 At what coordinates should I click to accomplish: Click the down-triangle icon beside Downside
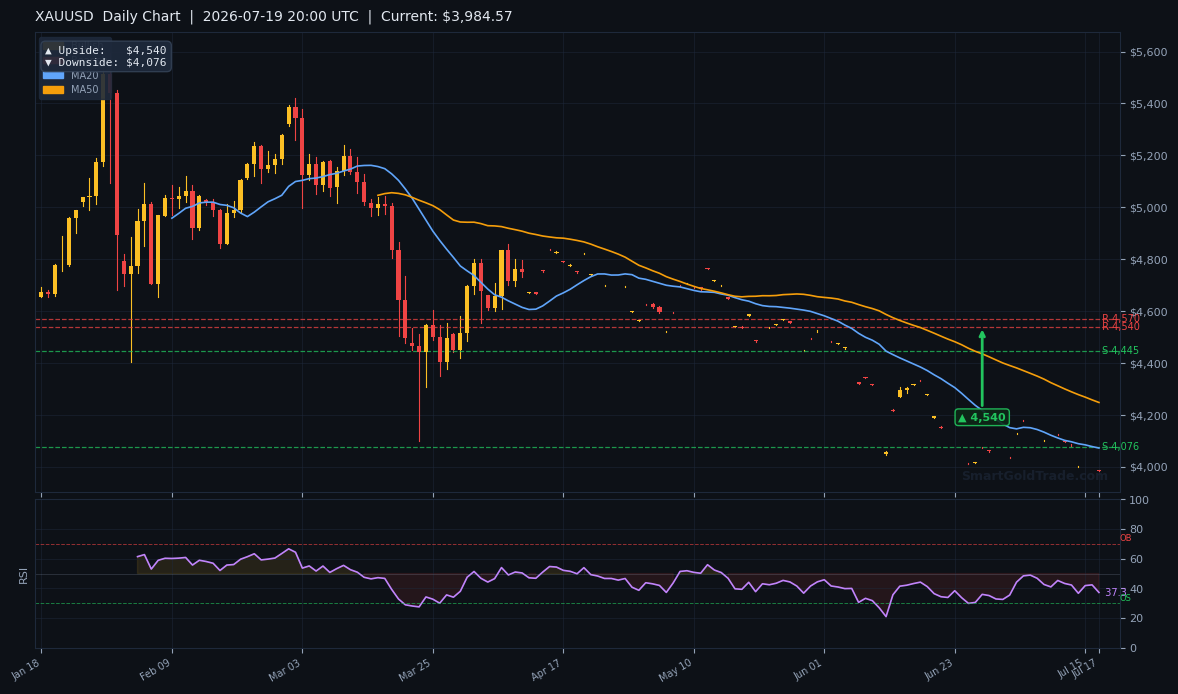[x=49, y=63]
